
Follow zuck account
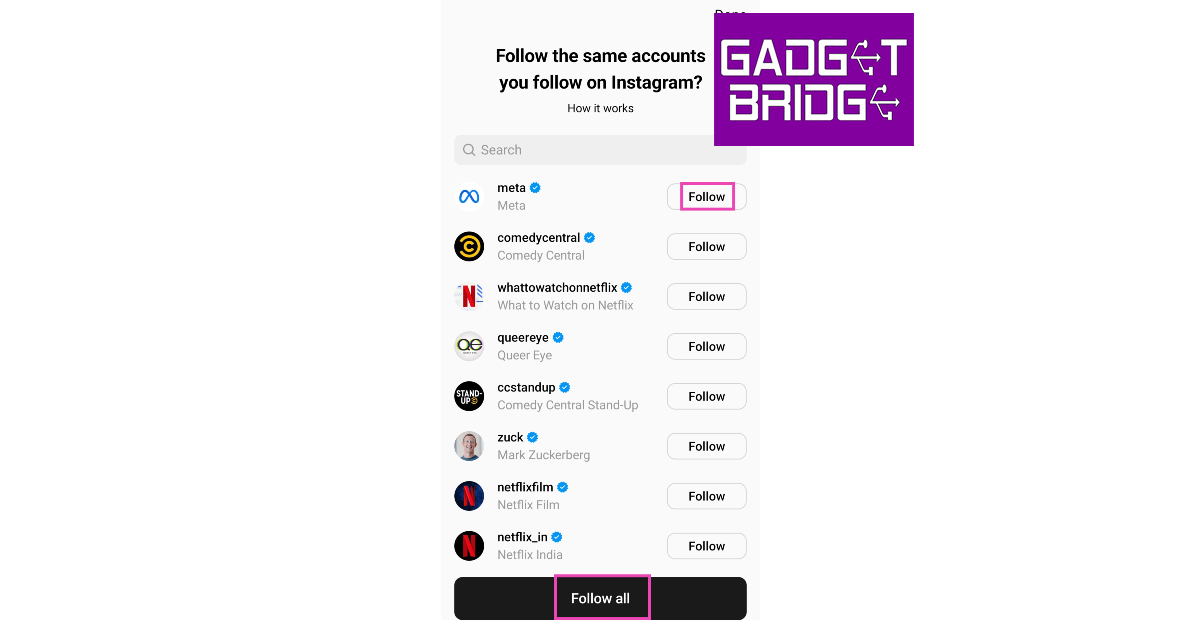coord(707,447)
